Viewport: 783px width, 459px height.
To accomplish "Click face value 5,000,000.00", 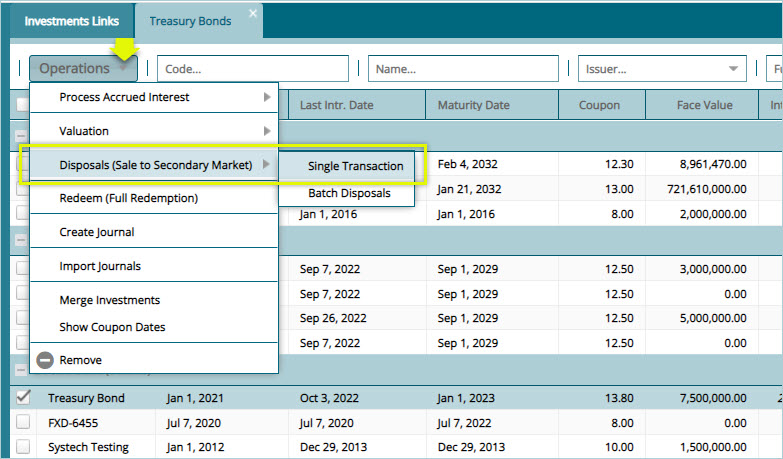I will tap(713, 318).
